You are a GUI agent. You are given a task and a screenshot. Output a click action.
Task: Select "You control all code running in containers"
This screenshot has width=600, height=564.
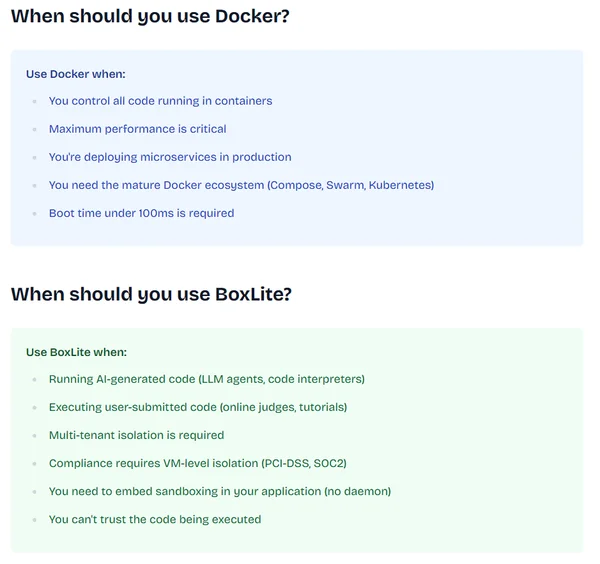(160, 101)
